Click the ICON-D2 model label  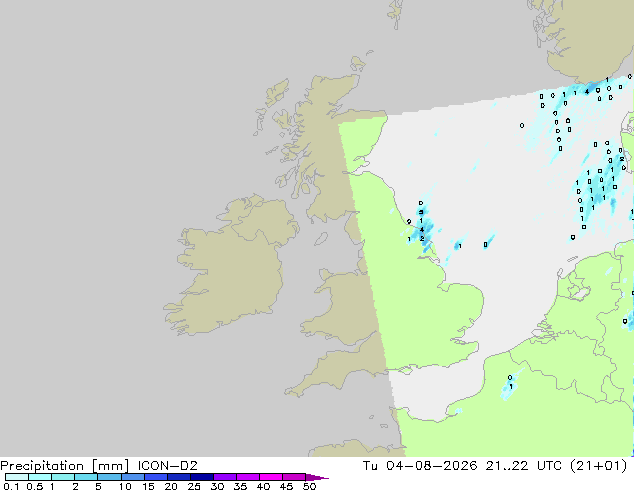tap(167, 466)
